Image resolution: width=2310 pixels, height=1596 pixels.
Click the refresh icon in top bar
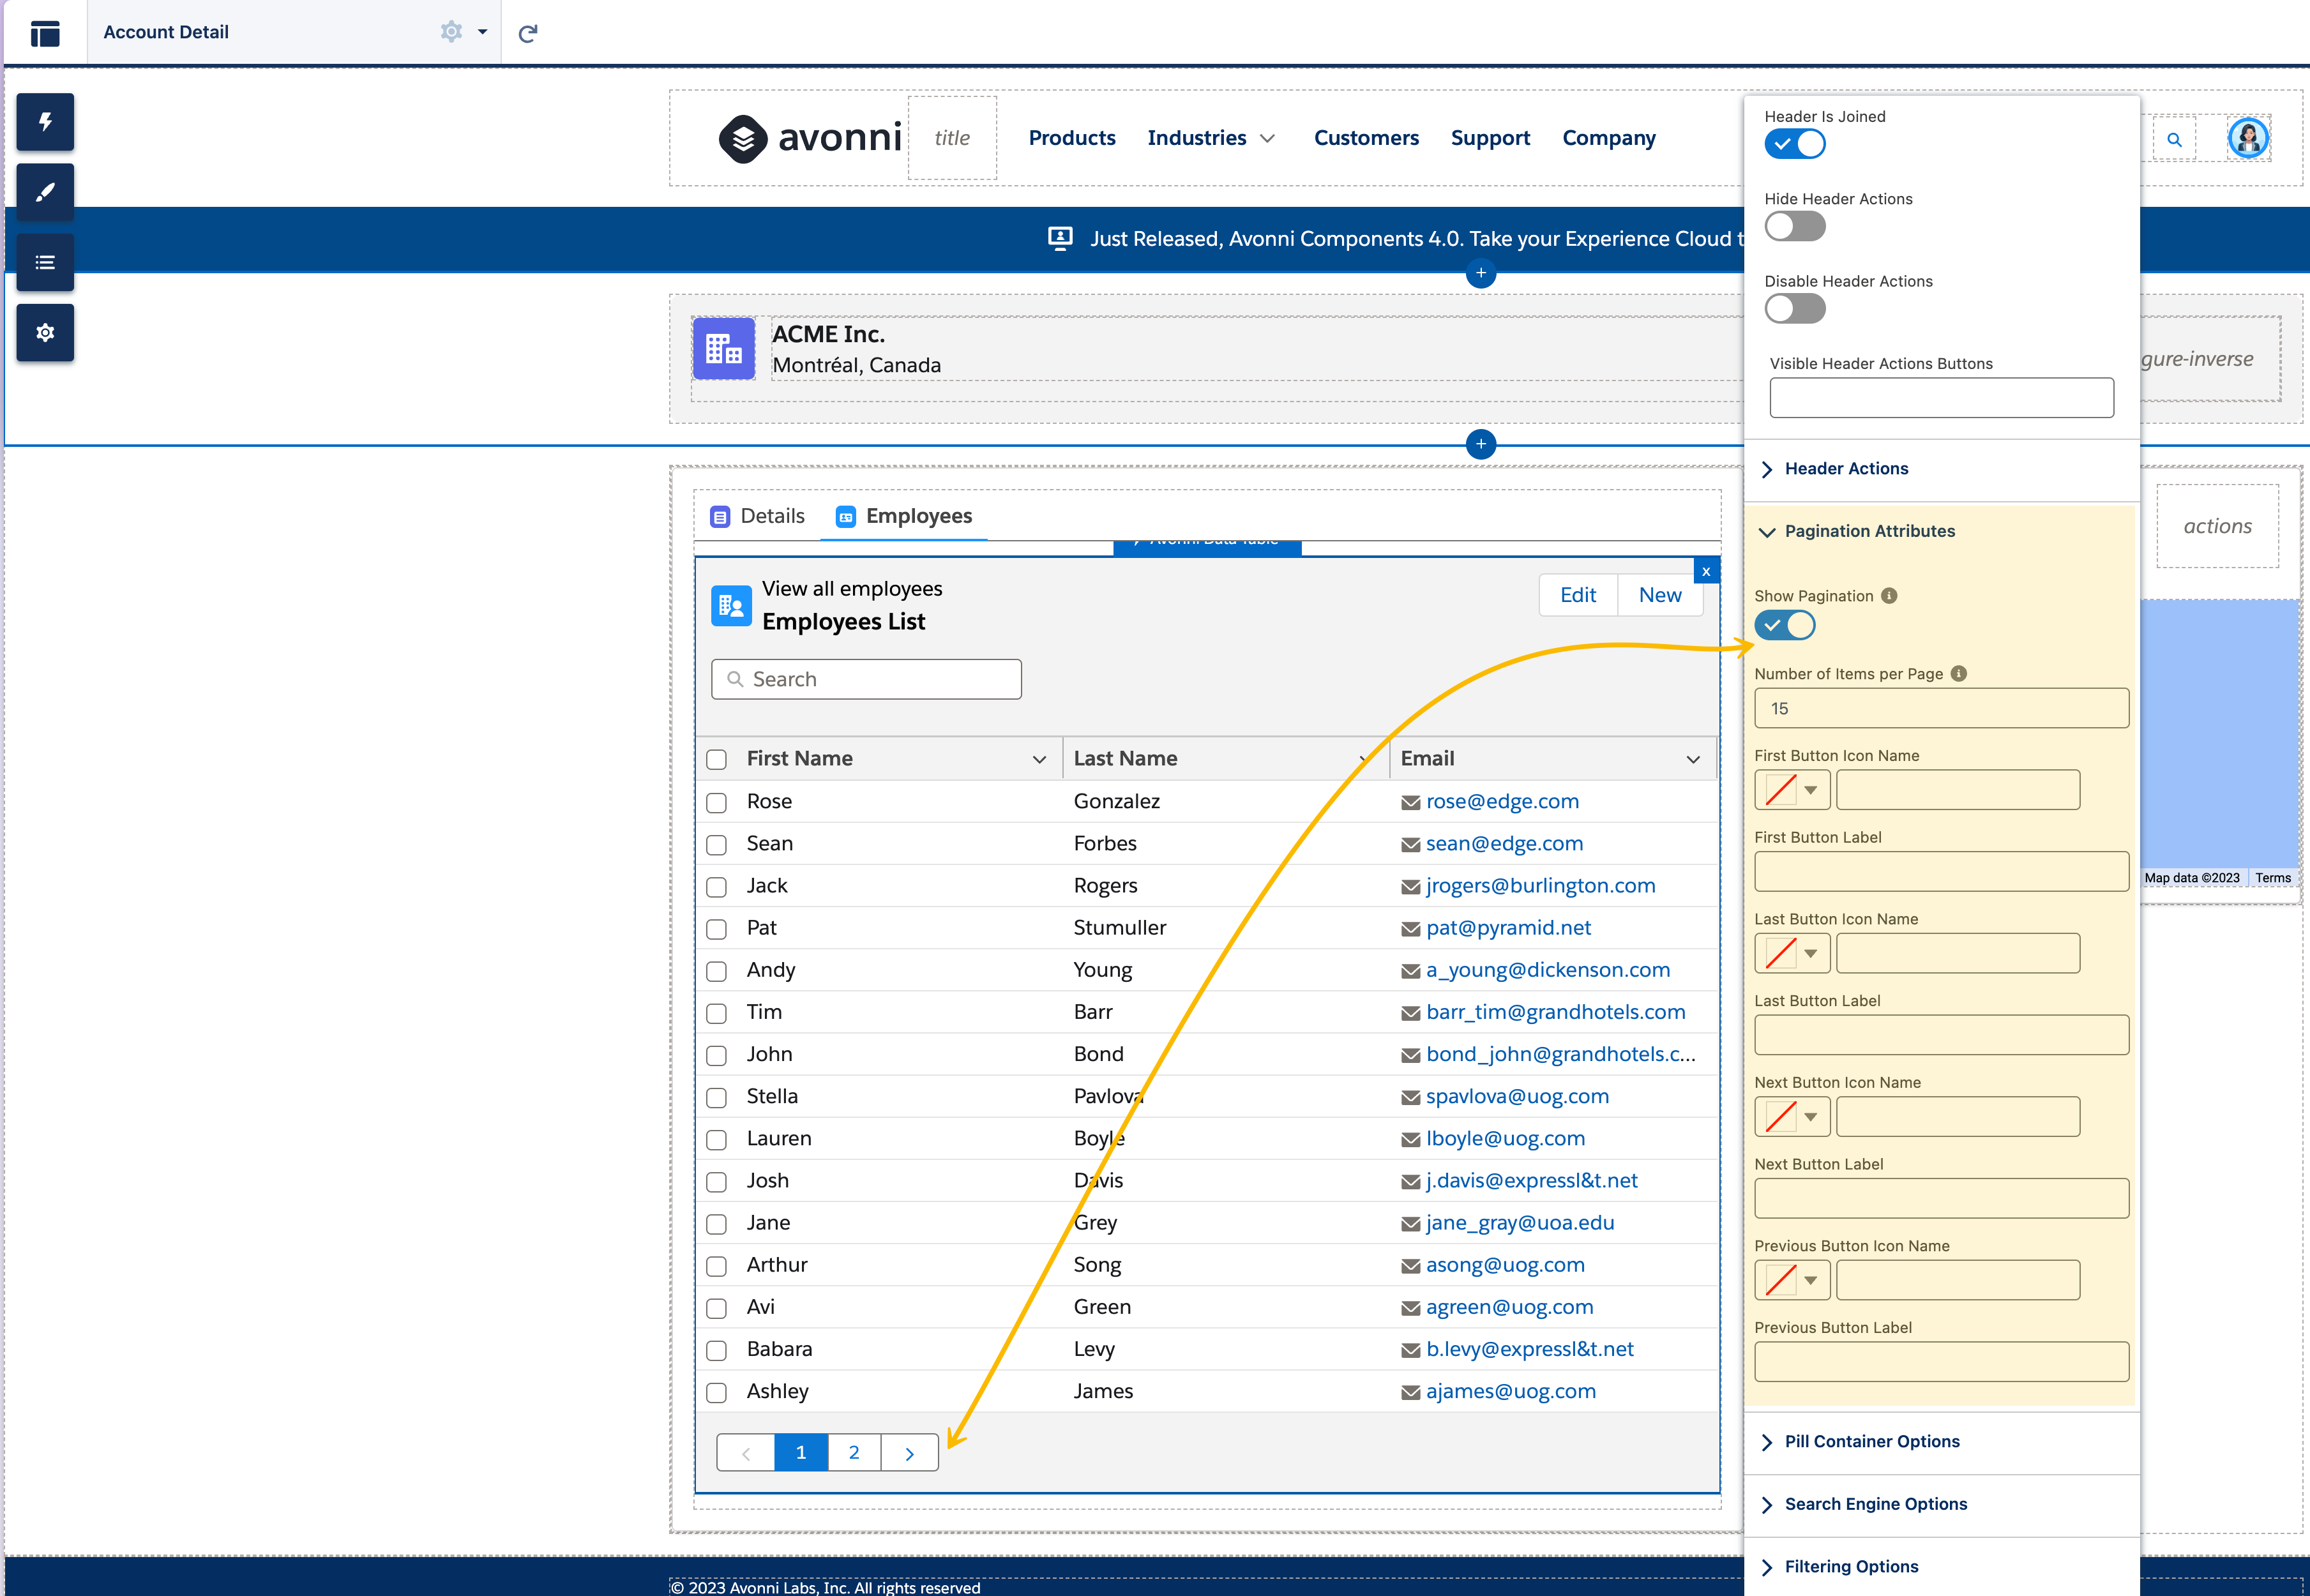[528, 33]
